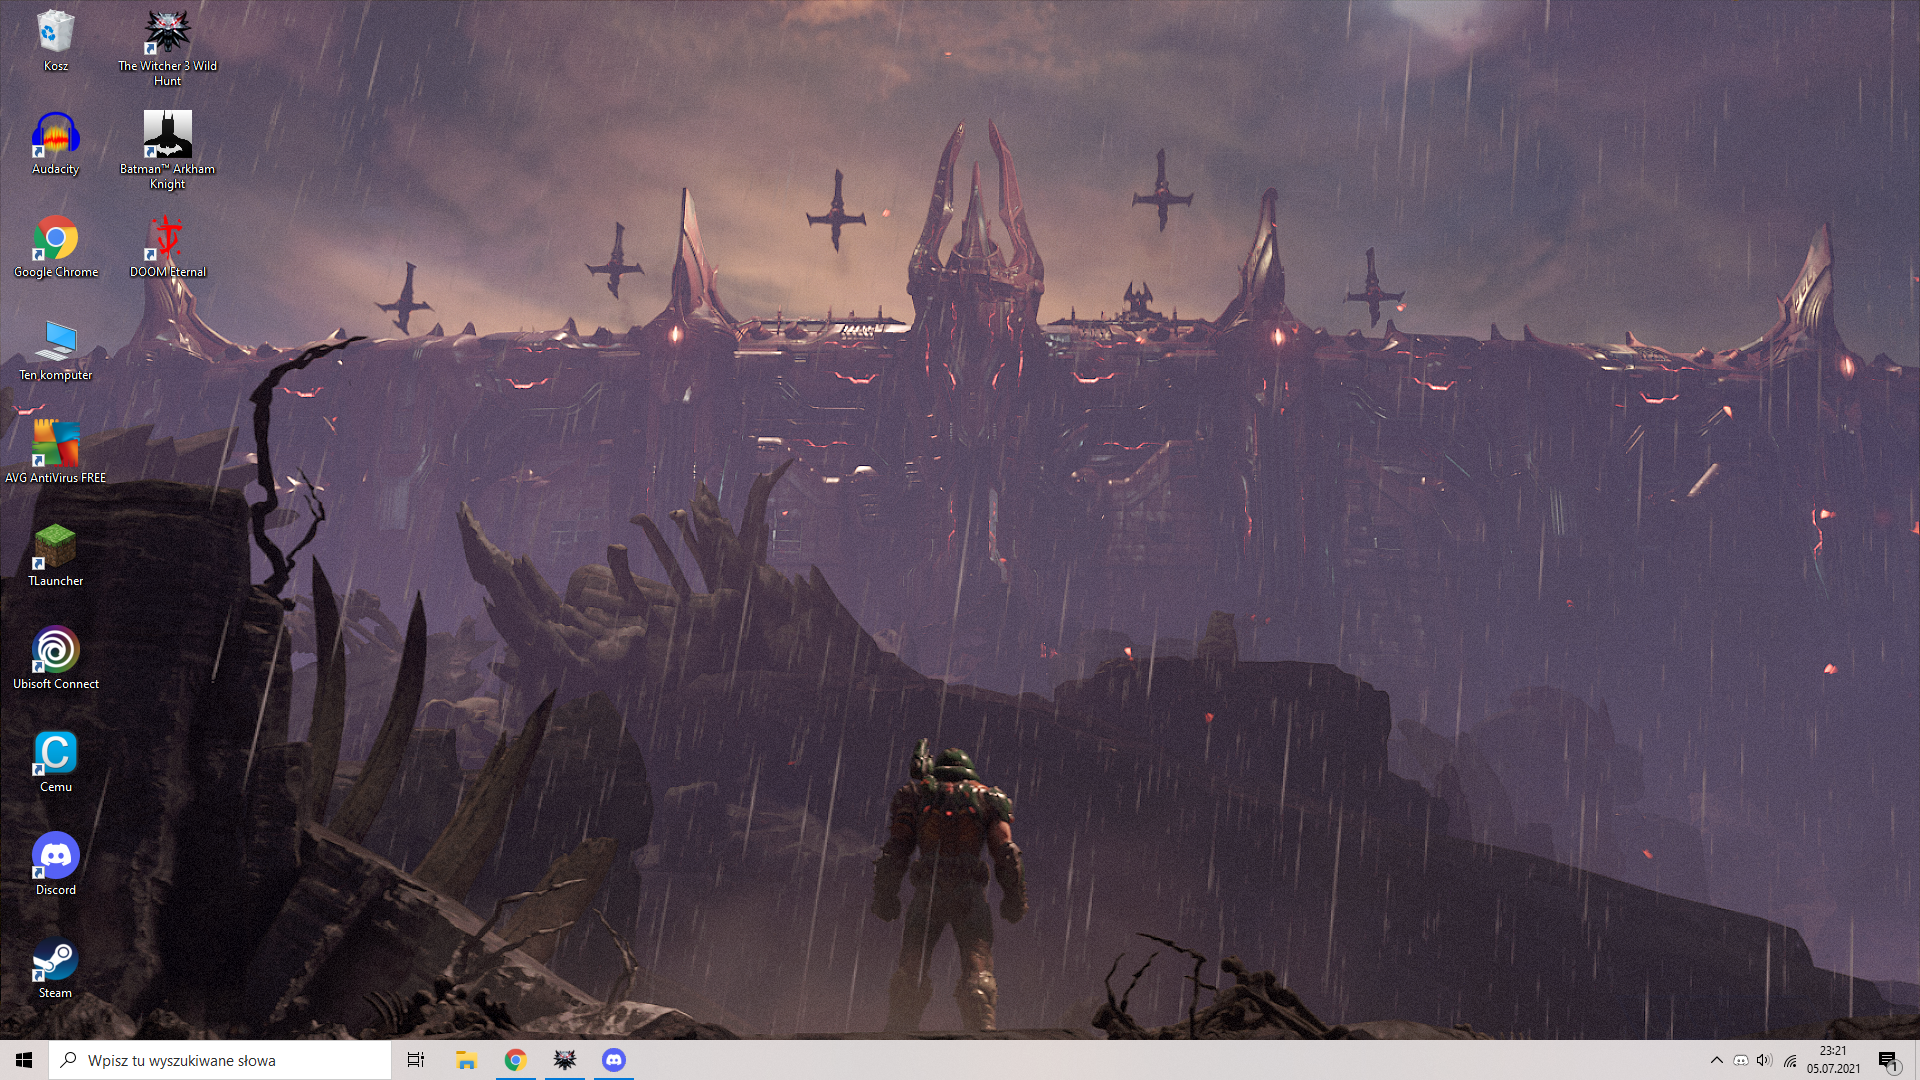Select the Google Chrome desktop shortcut

[55, 247]
